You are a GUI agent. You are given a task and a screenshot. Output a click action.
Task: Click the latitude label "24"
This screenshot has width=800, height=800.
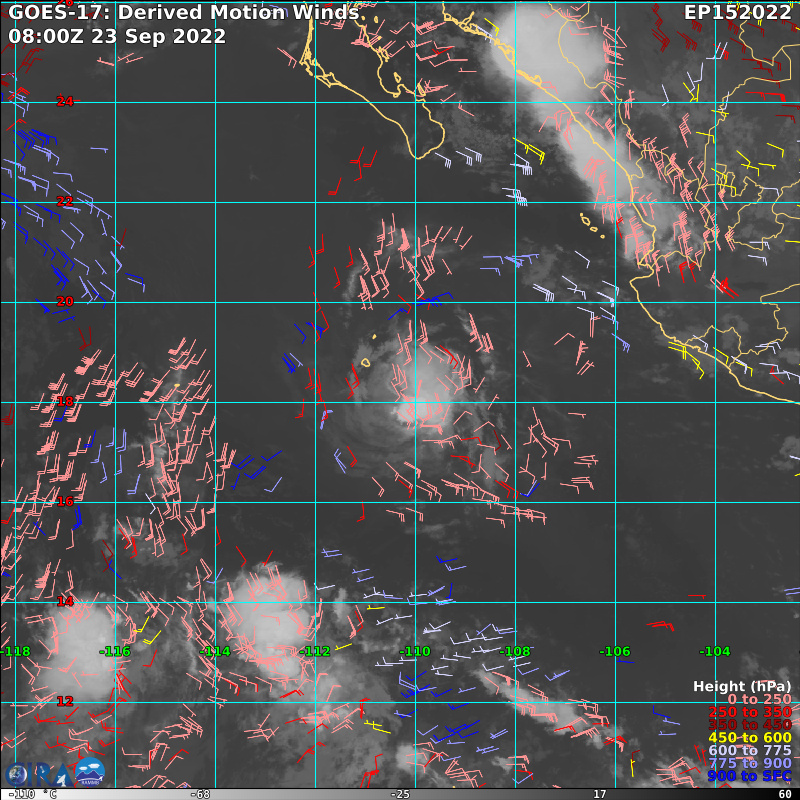[65, 102]
